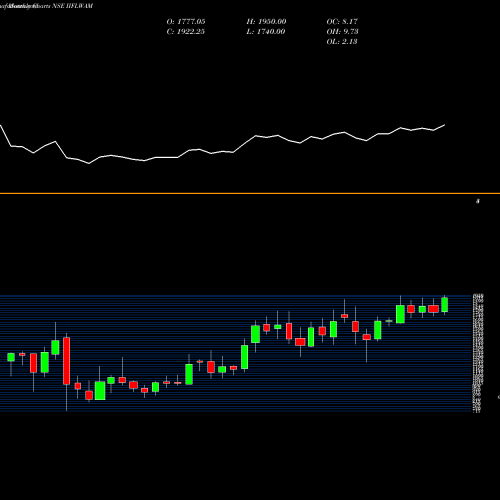Select the tall red candle with long lower wick
This screenshot has height=500, width=500.
67,361
